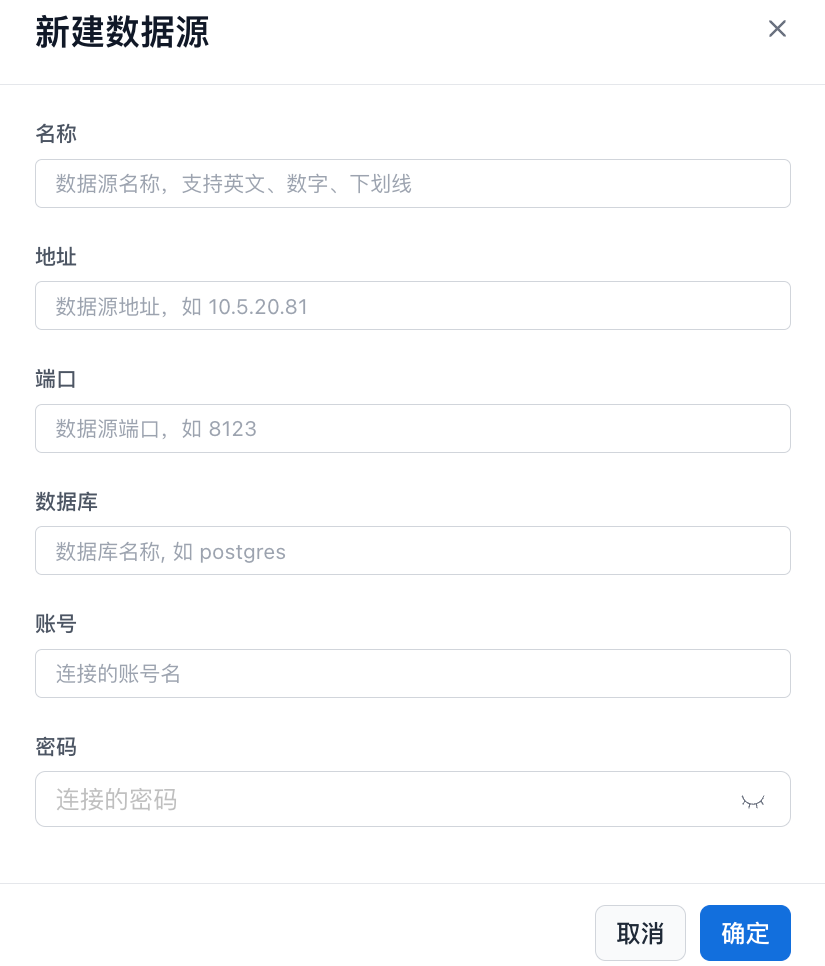Focus the 名称 name input field

pyautogui.click(x=412, y=184)
